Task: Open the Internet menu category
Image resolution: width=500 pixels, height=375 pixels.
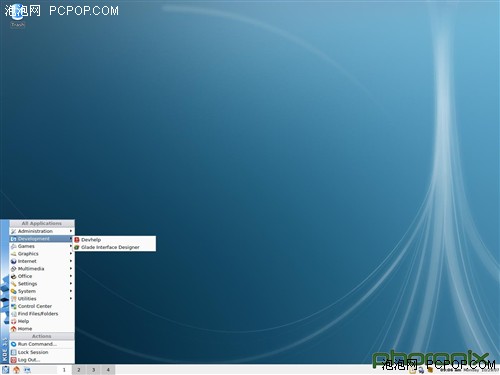Action: pyautogui.click(x=42, y=261)
